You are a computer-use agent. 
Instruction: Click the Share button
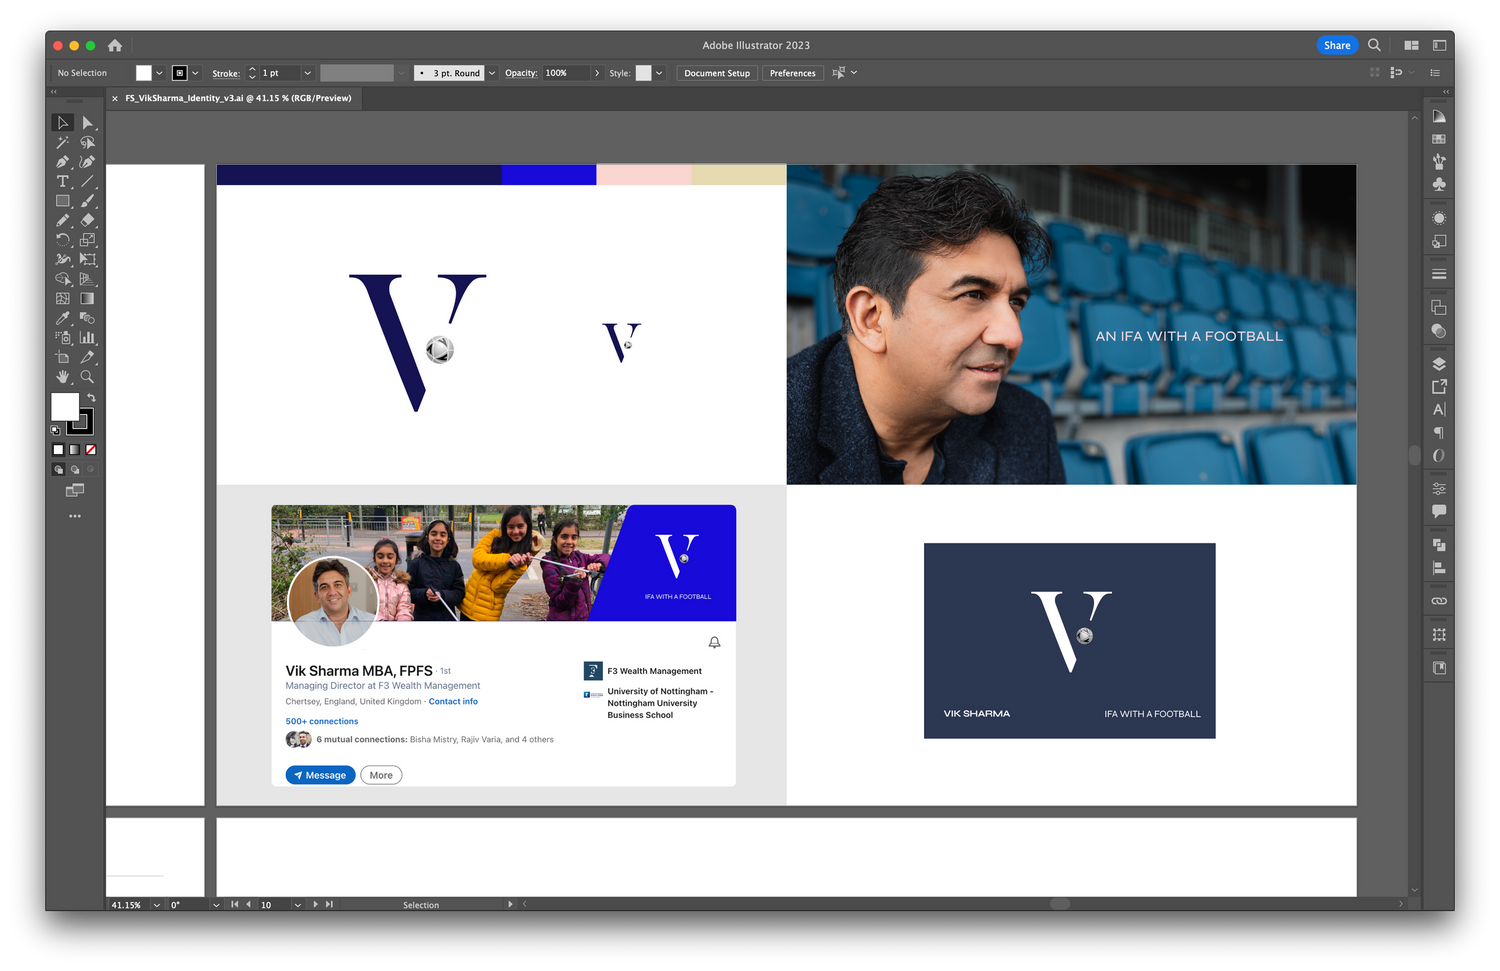pos(1337,45)
